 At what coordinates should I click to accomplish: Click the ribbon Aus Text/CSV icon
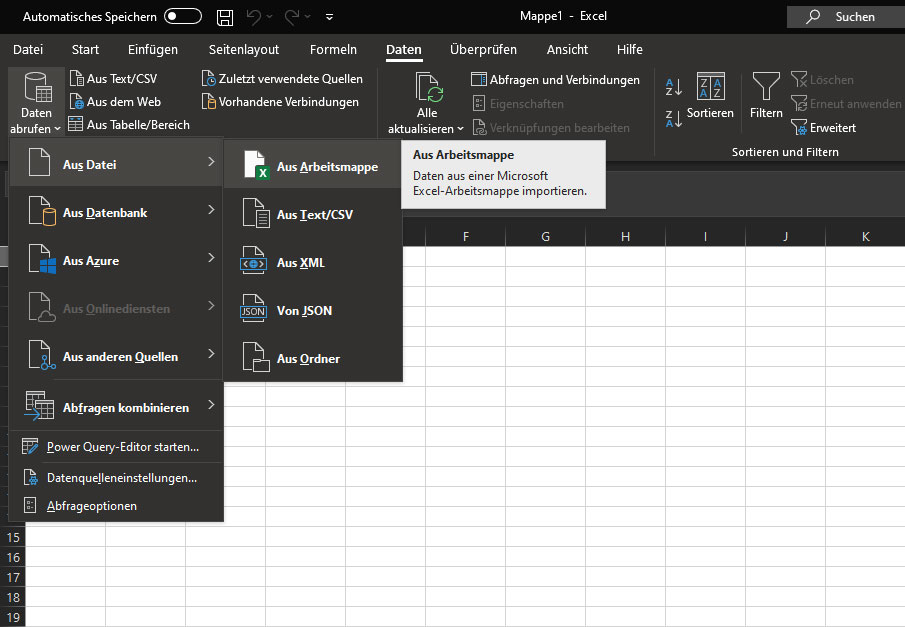pyautogui.click(x=76, y=79)
